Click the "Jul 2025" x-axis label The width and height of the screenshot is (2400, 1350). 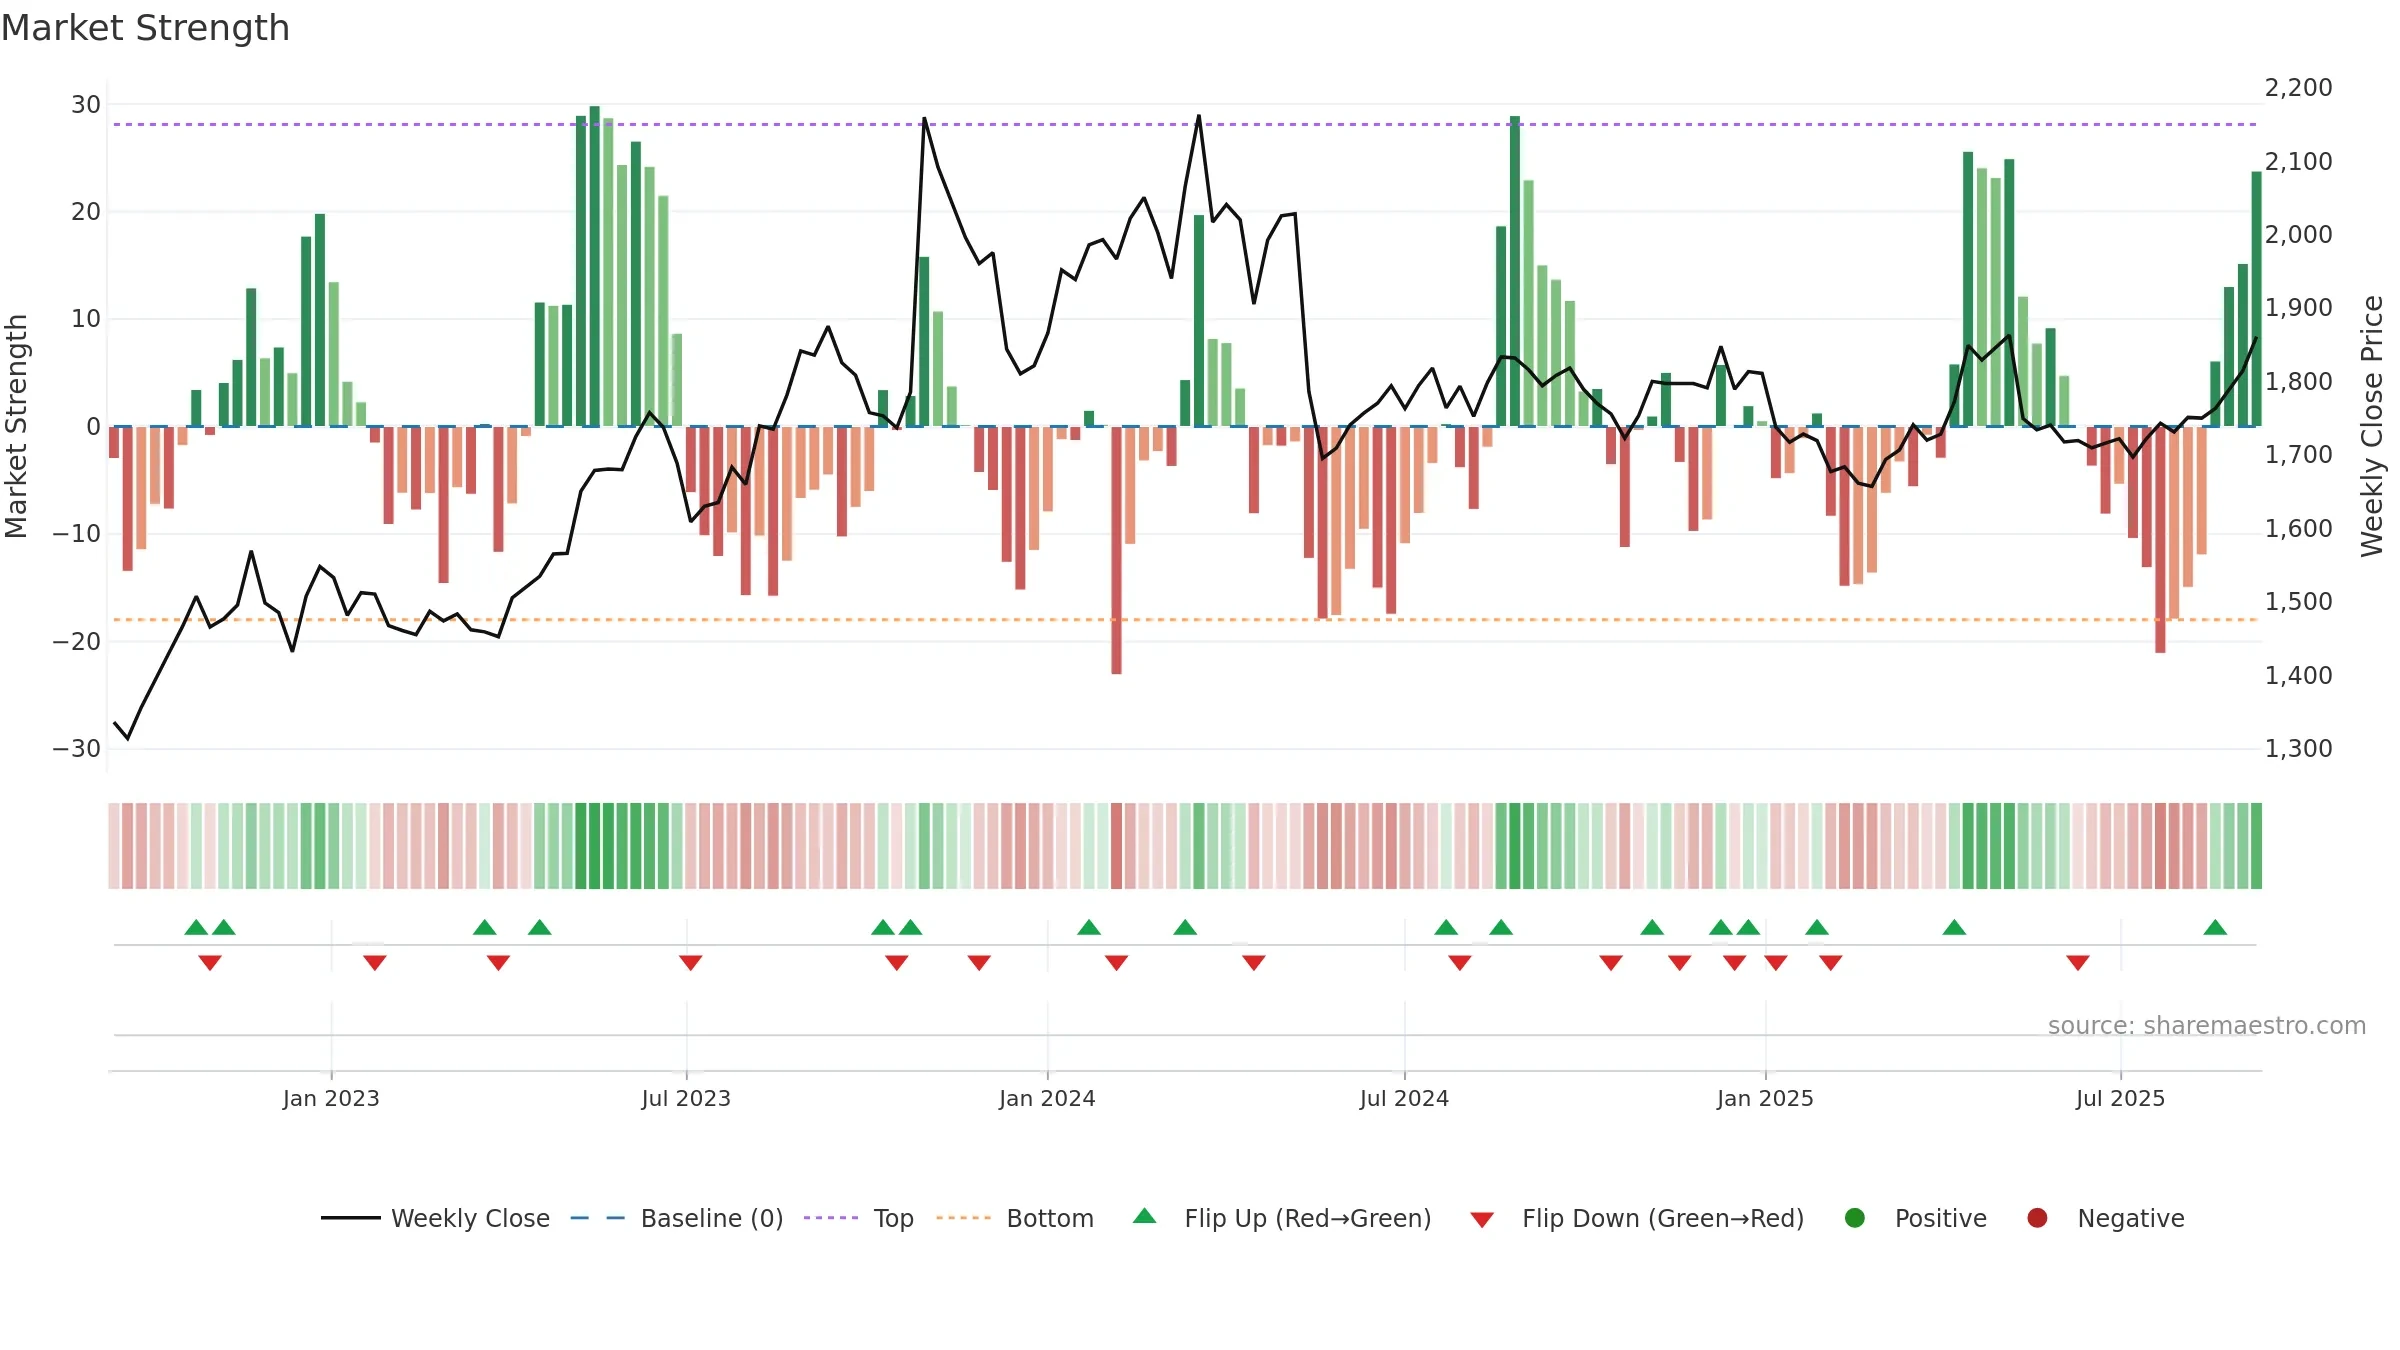2120,1098
